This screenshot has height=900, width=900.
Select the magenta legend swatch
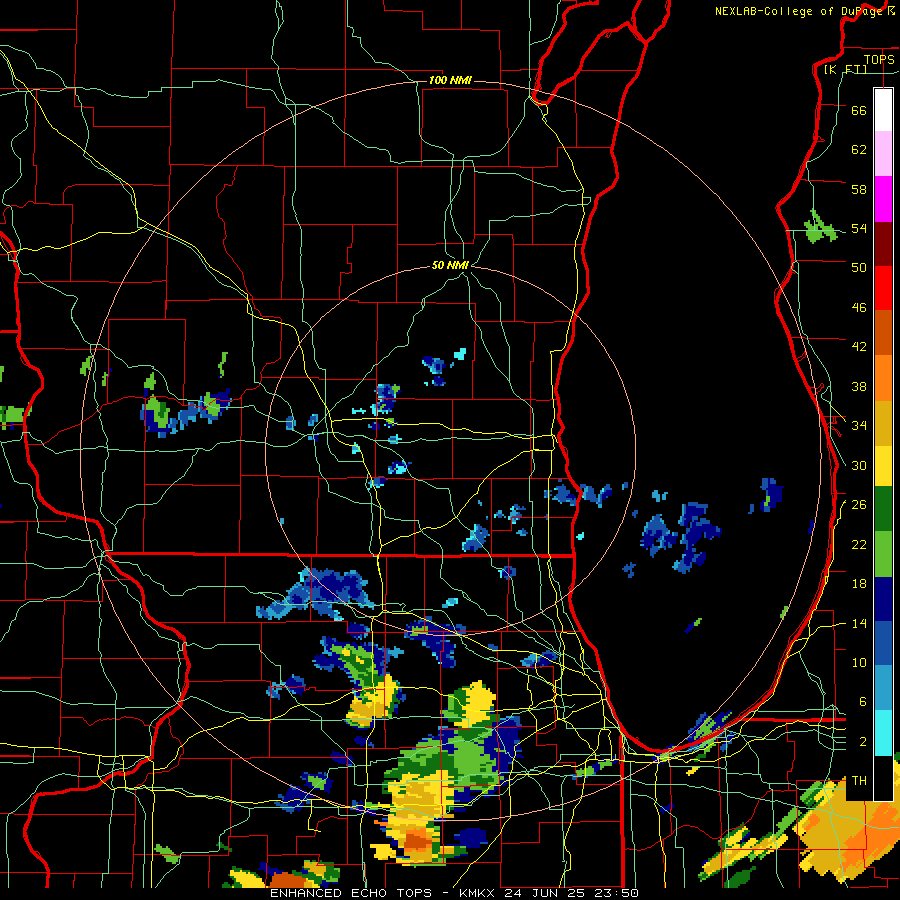(883, 199)
